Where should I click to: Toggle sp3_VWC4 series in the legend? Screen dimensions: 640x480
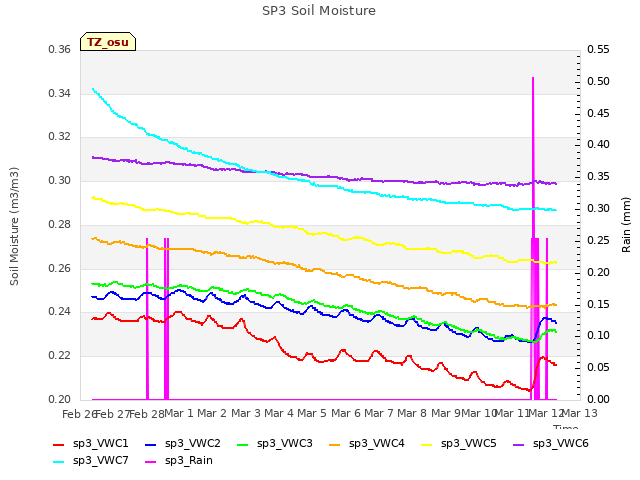pyautogui.click(x=367, y=444)
